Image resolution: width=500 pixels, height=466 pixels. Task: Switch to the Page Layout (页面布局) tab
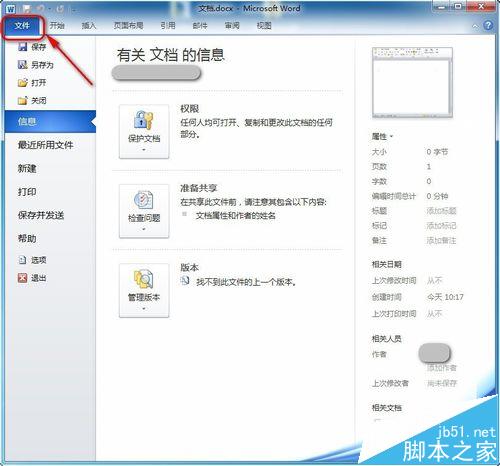128,25
